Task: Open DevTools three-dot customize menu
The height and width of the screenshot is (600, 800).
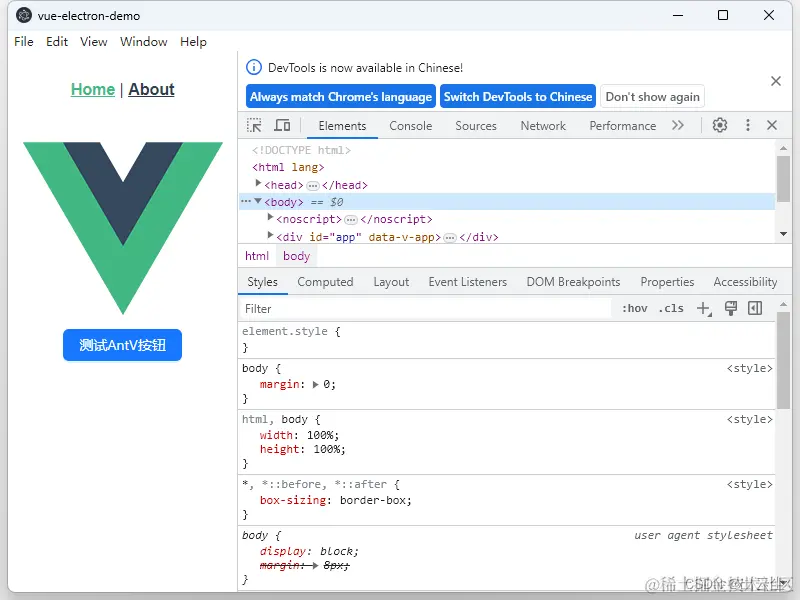Action: pos(747,126)
